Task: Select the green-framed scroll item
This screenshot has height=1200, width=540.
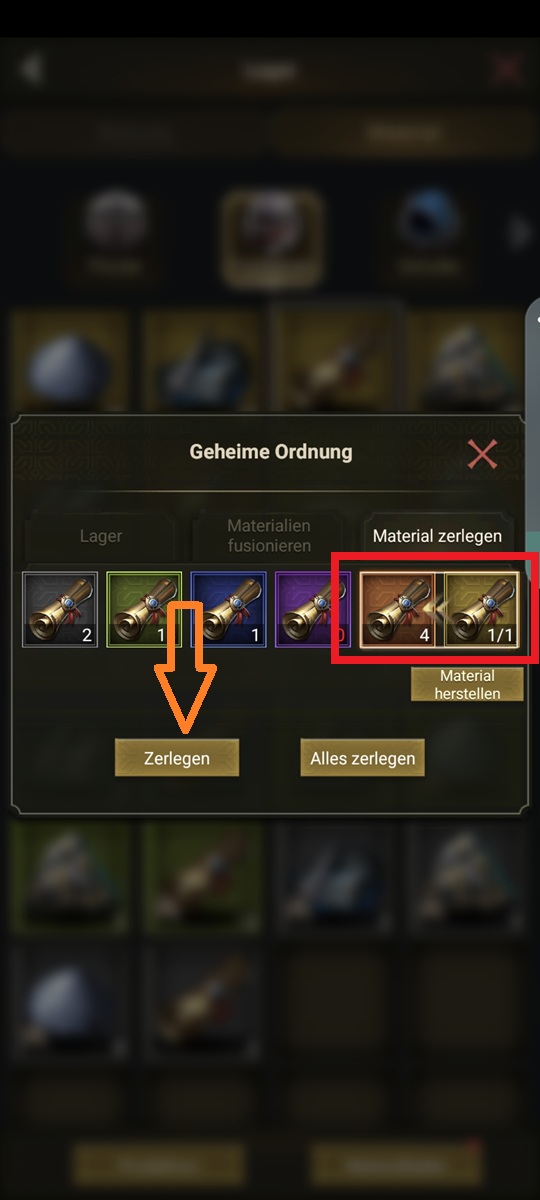Action: [145, 609]
